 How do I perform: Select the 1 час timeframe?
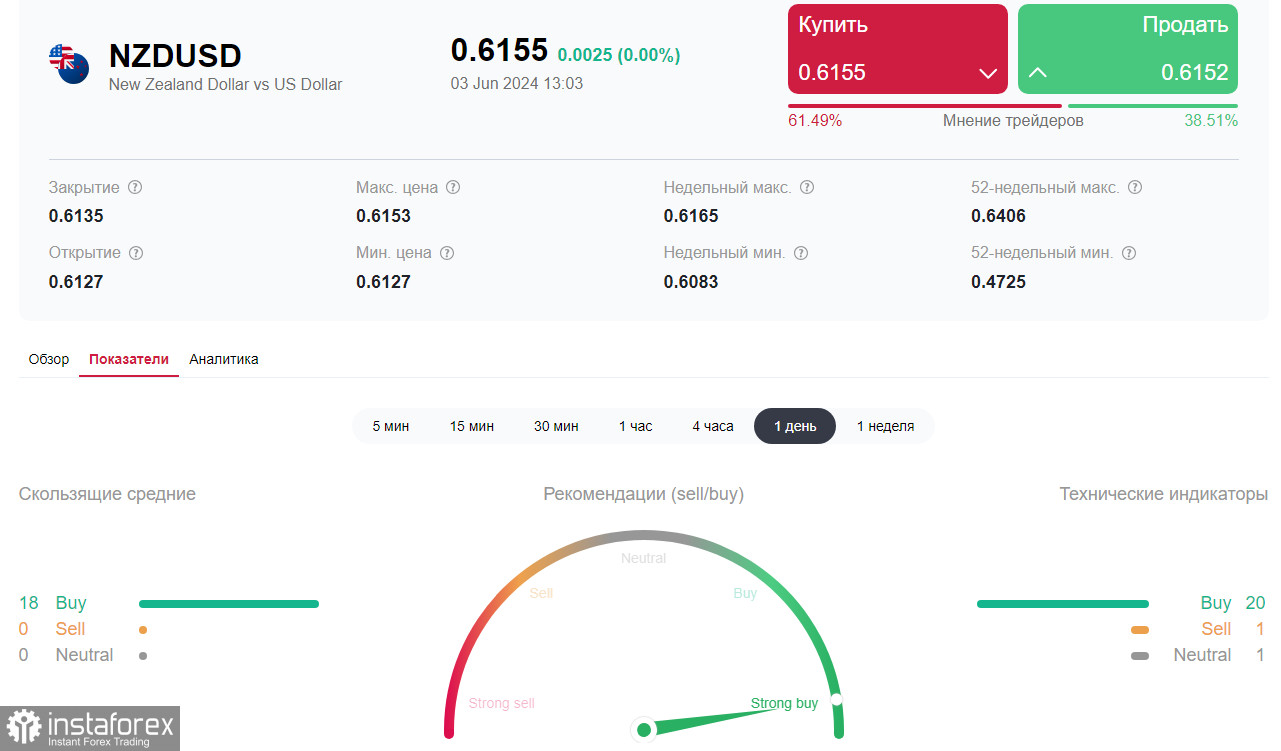[x=635, y=426]
